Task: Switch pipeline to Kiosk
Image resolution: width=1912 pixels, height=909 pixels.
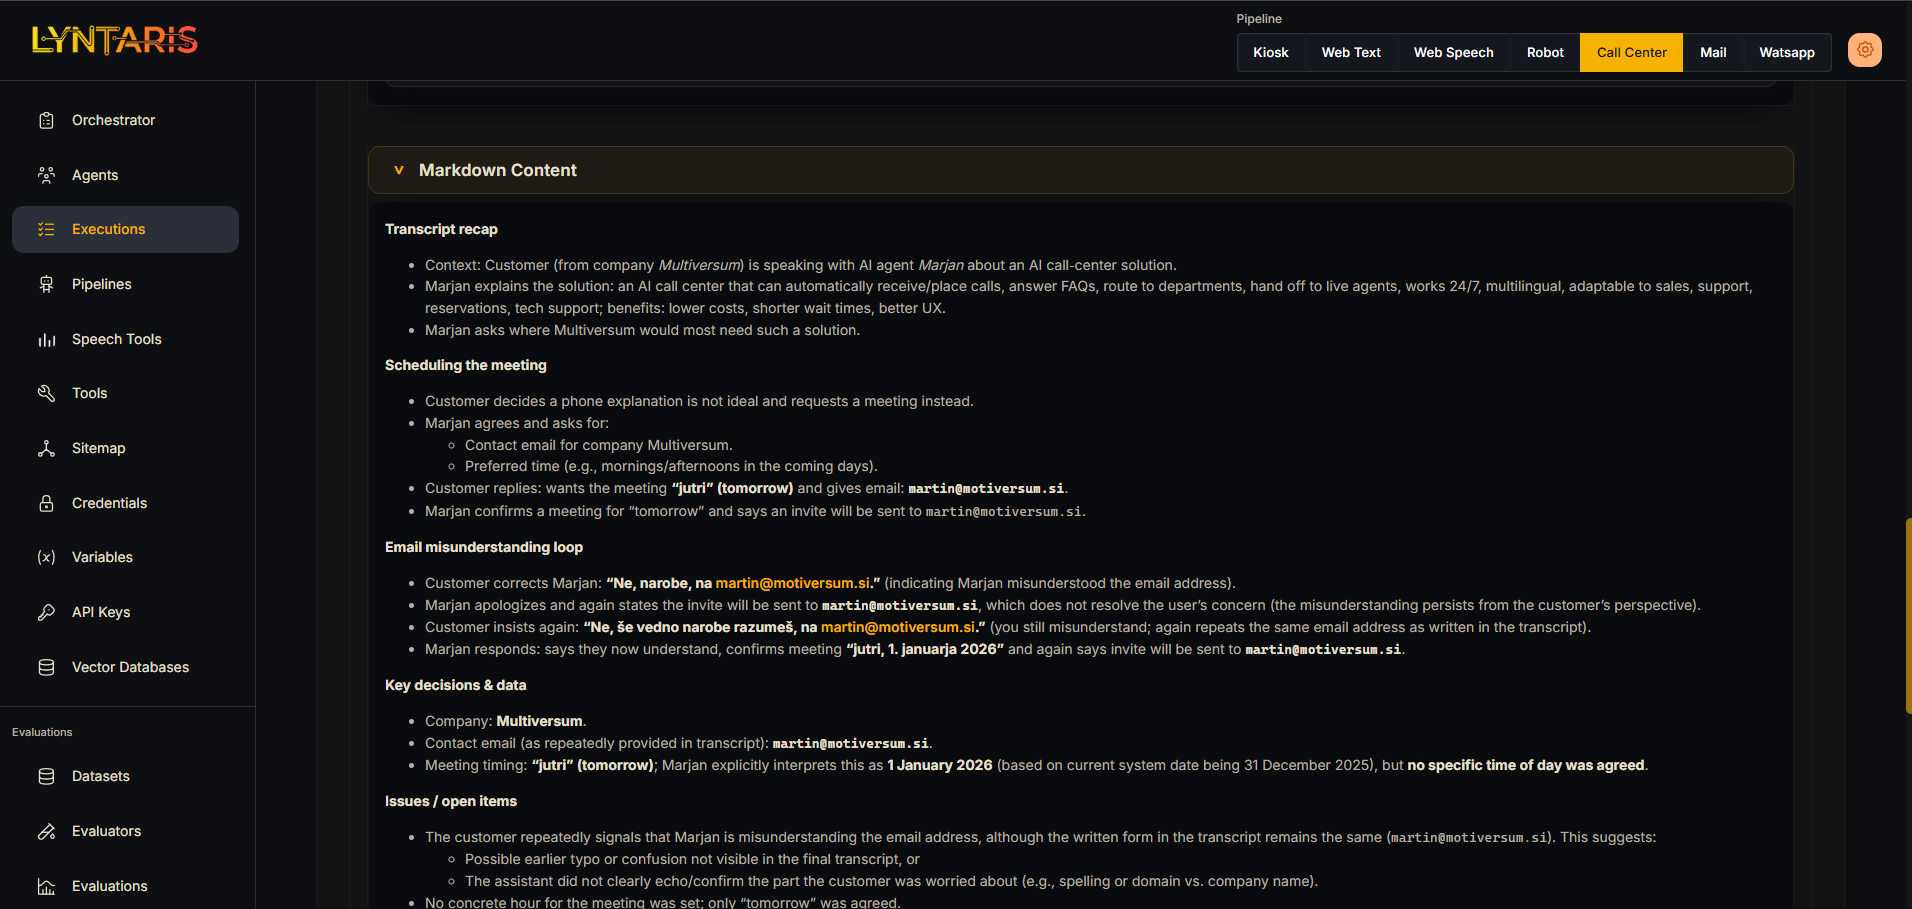Action: (x=1270, y=53)
